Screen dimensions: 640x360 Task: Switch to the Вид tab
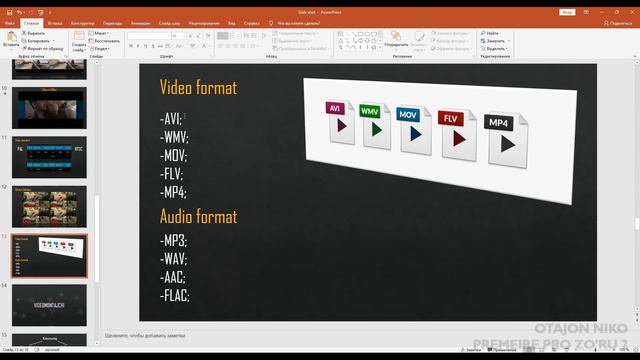[x=231, y=23]
